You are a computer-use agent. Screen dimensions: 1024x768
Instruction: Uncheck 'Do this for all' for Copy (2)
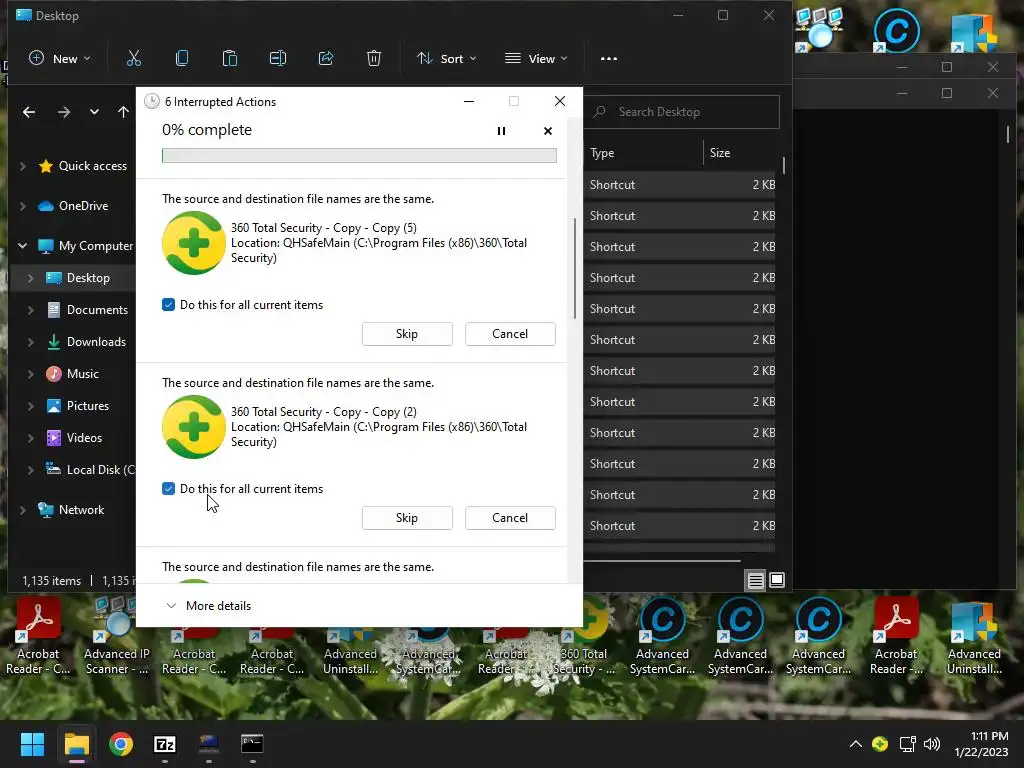tap(168, 489)
